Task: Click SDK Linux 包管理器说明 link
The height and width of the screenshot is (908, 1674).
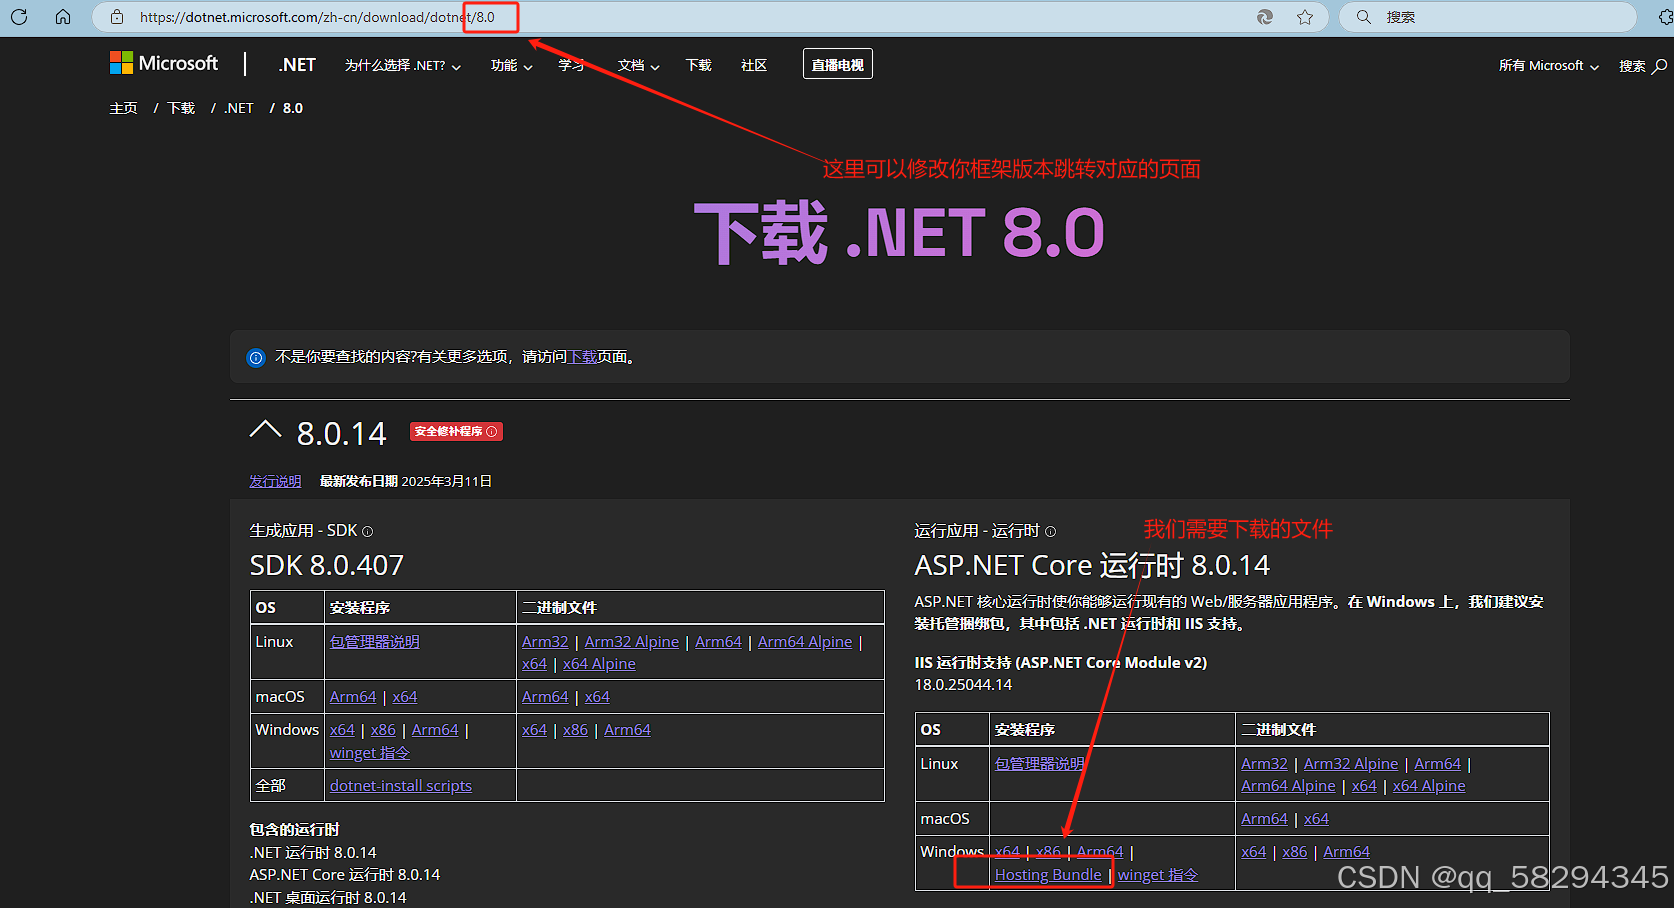Action: [375, 642]
